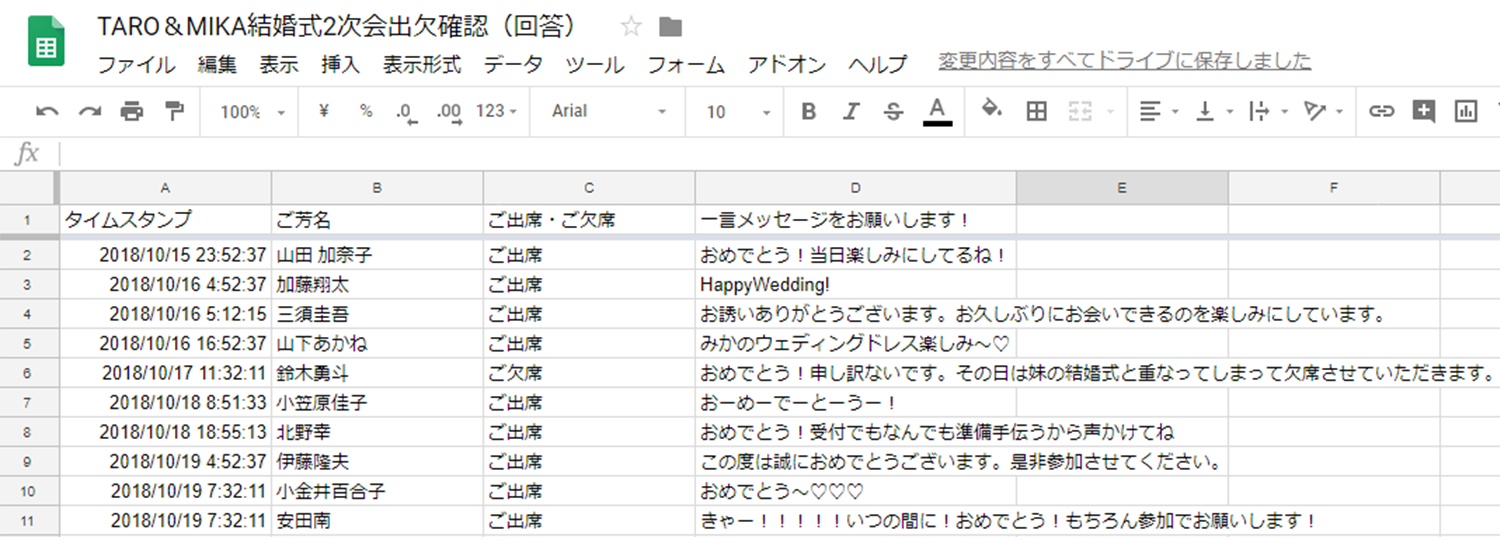Select column C header

(589, 188)
